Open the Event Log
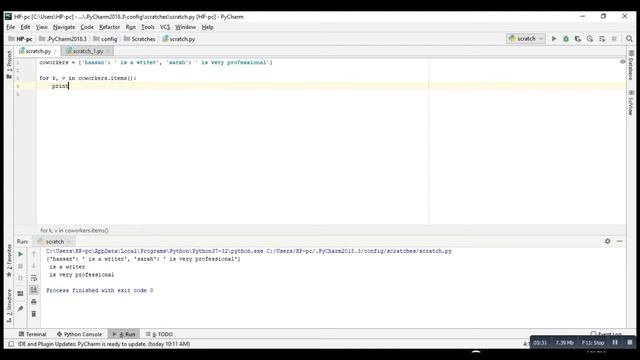This screenshot has height=360, width=640. point(606,334)
